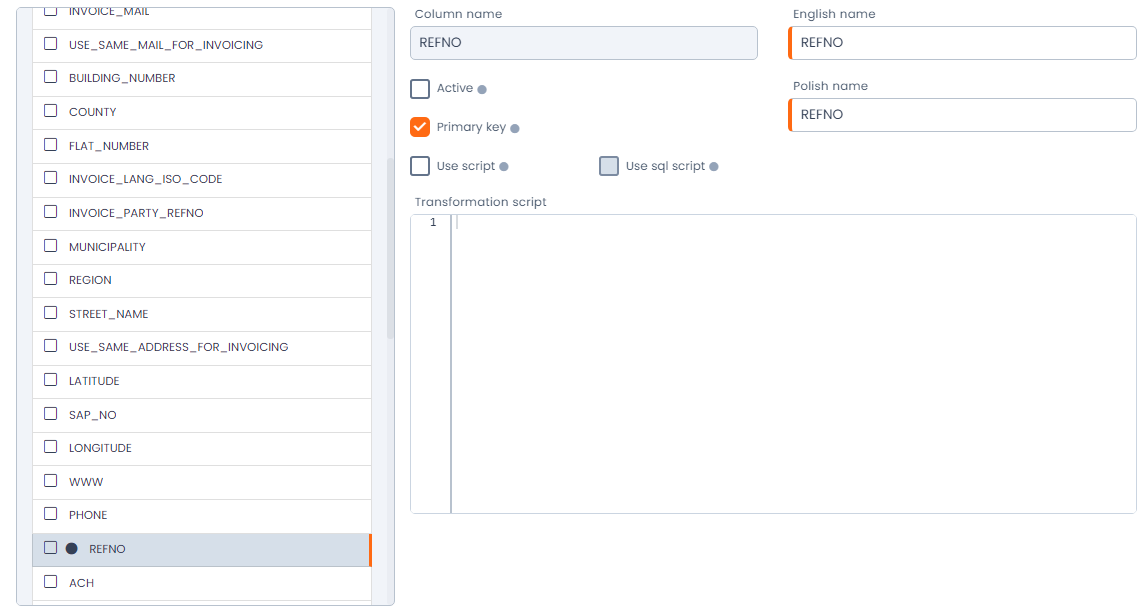This screenshot has height=614, width=1147.
Task: Toggle the Use sql script checkbox
Action: pyautogui.click(x=609, y=166)
